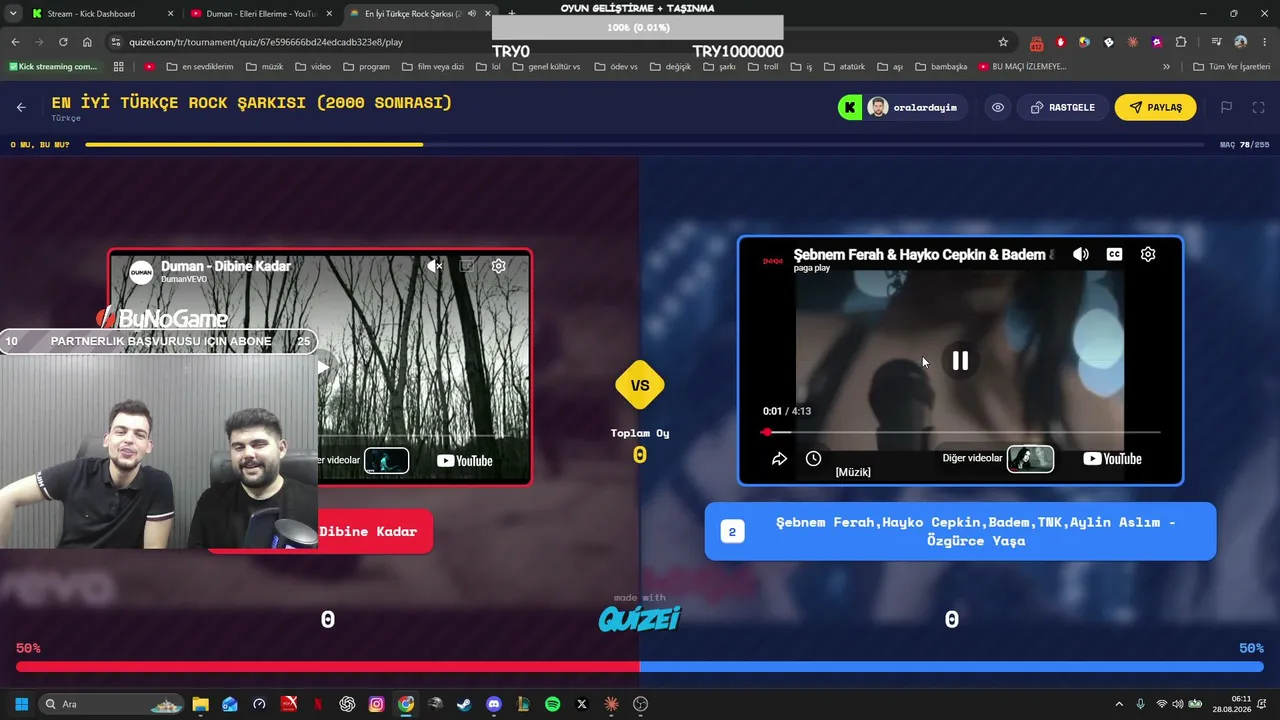Open Steam from the taskbar

(464, 704)
